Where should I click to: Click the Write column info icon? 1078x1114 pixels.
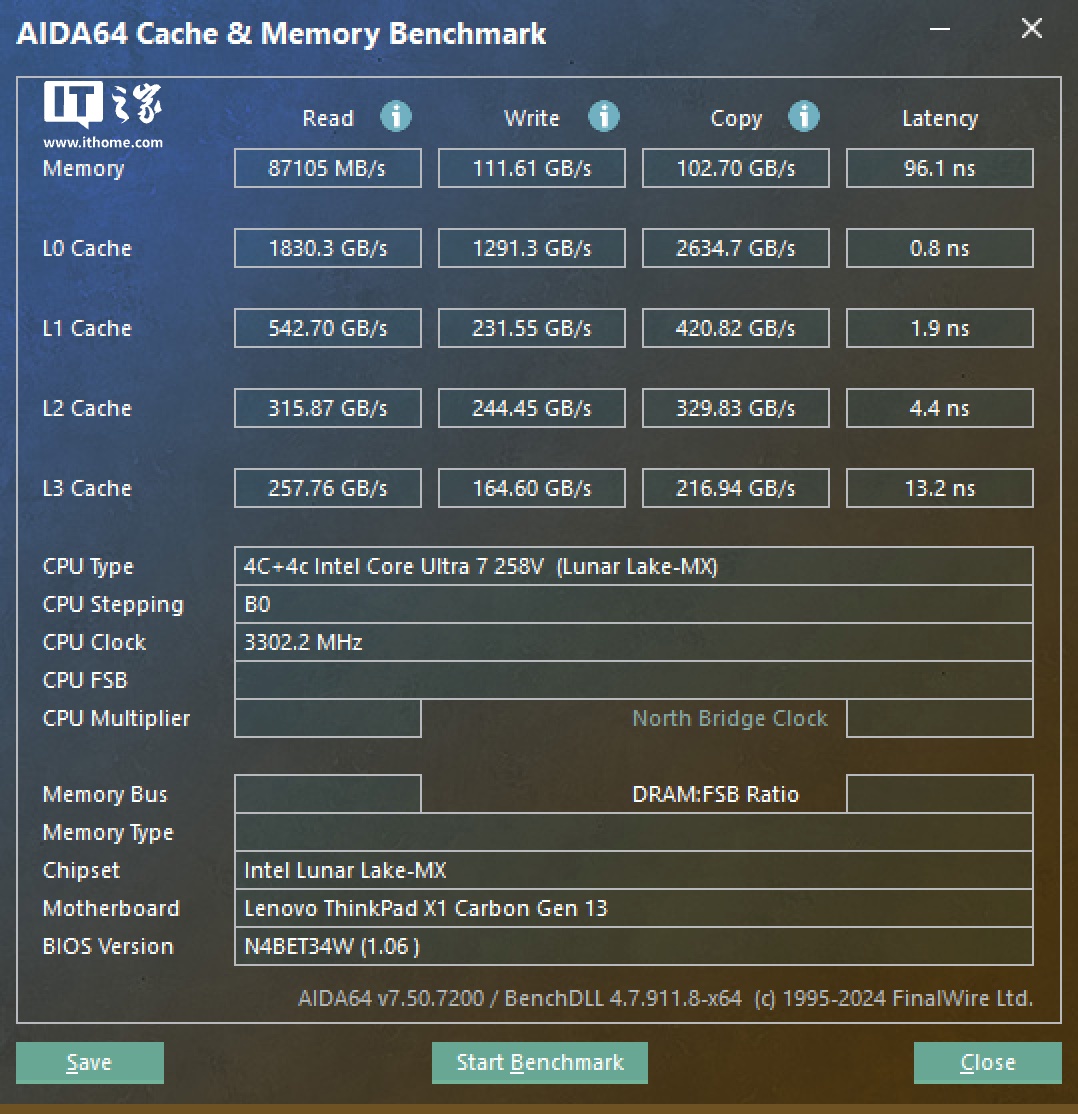coord(603,117)
